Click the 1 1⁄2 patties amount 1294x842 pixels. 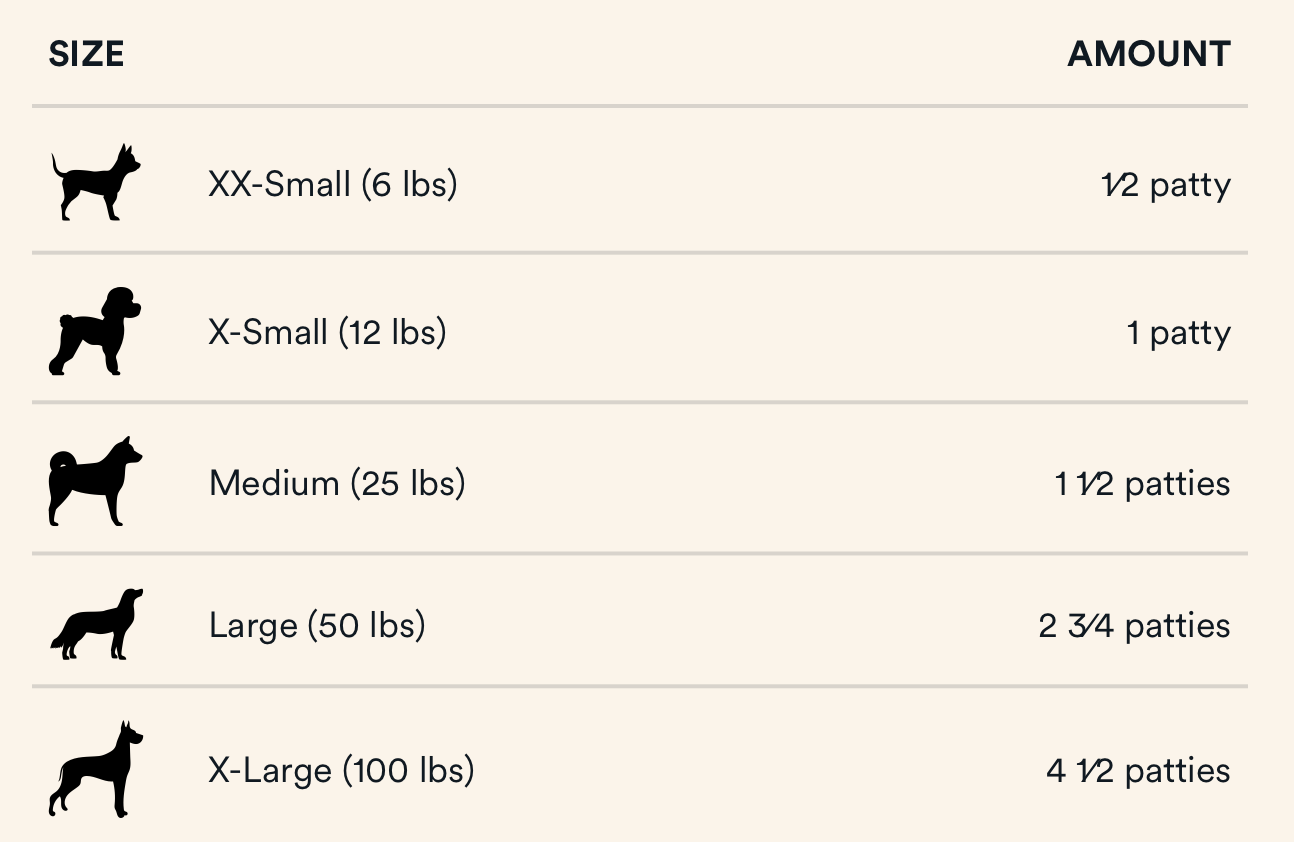1142,484
